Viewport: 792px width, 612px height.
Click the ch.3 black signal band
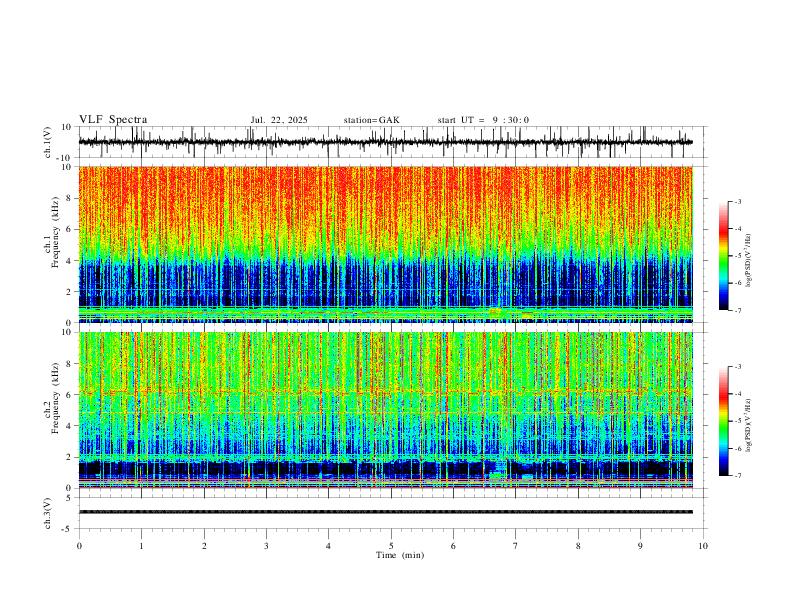(x=385, y=512)
